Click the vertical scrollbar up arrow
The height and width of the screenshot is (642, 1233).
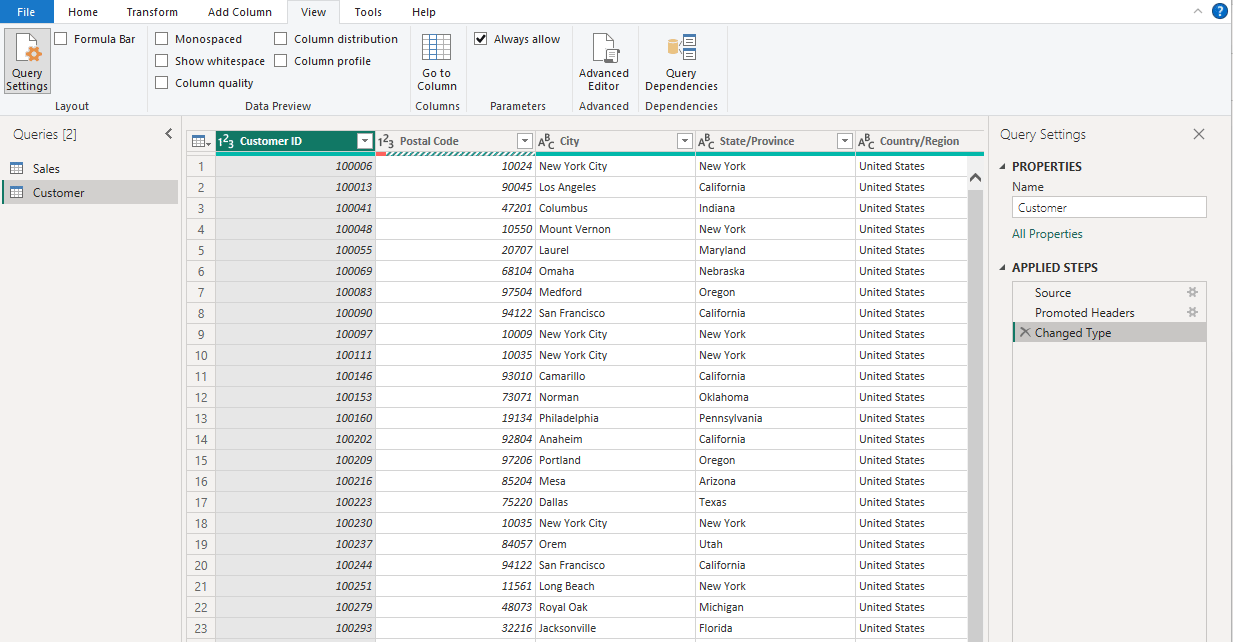tap(976, 177)
